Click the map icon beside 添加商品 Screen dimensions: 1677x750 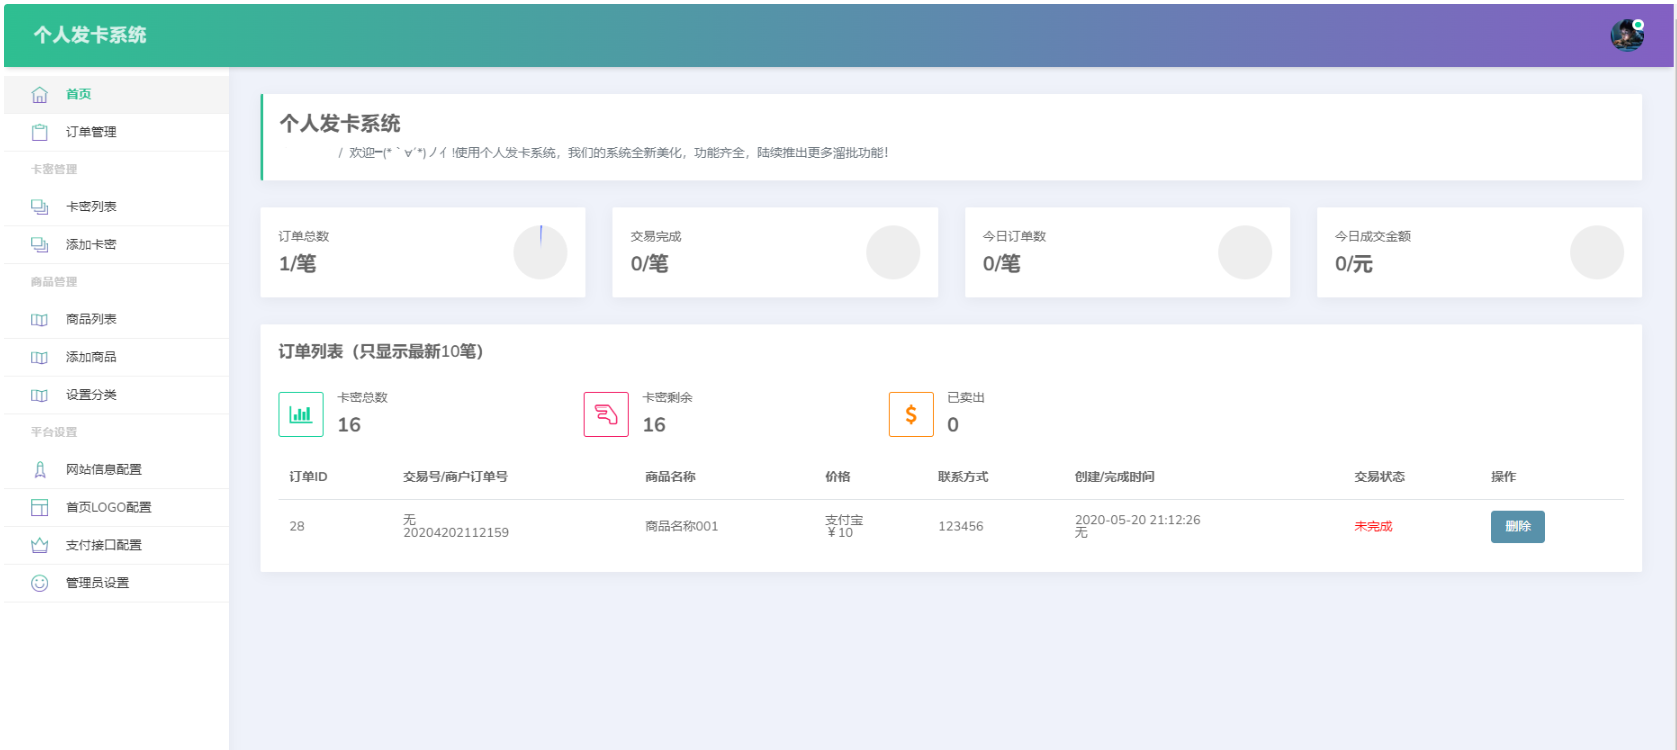coord(39,357)
